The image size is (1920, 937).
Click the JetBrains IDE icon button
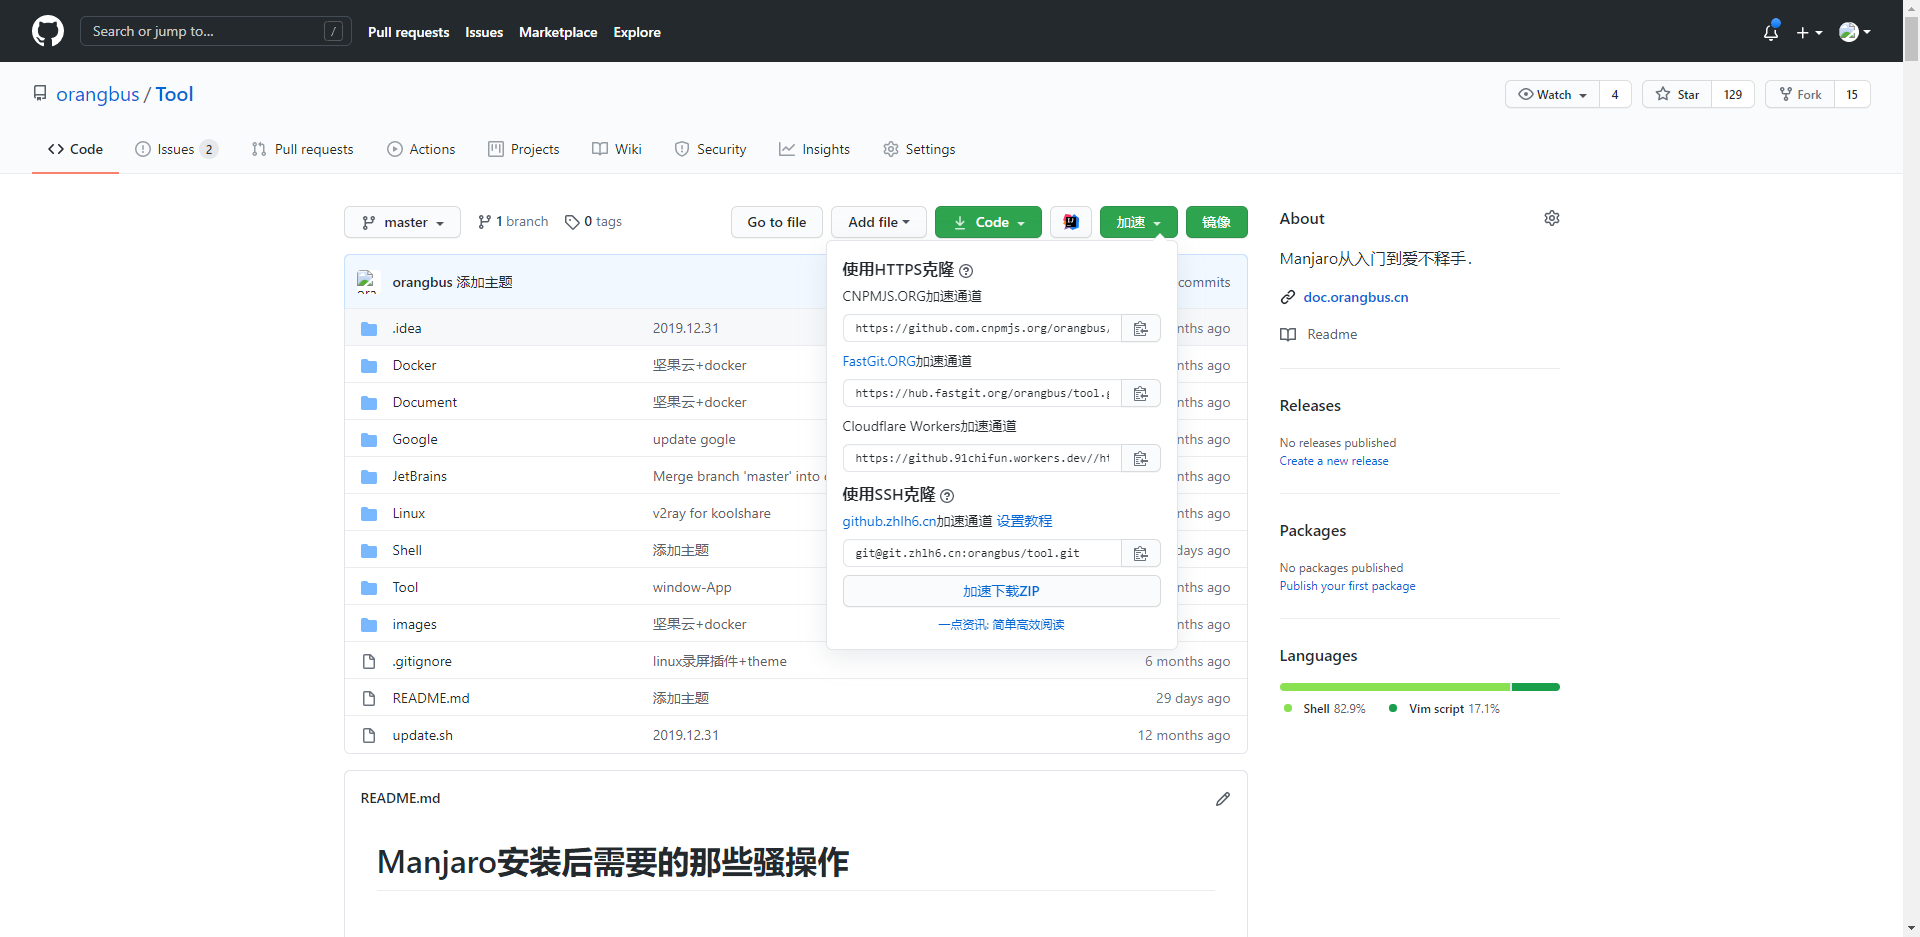click(x=1070, y=222)
